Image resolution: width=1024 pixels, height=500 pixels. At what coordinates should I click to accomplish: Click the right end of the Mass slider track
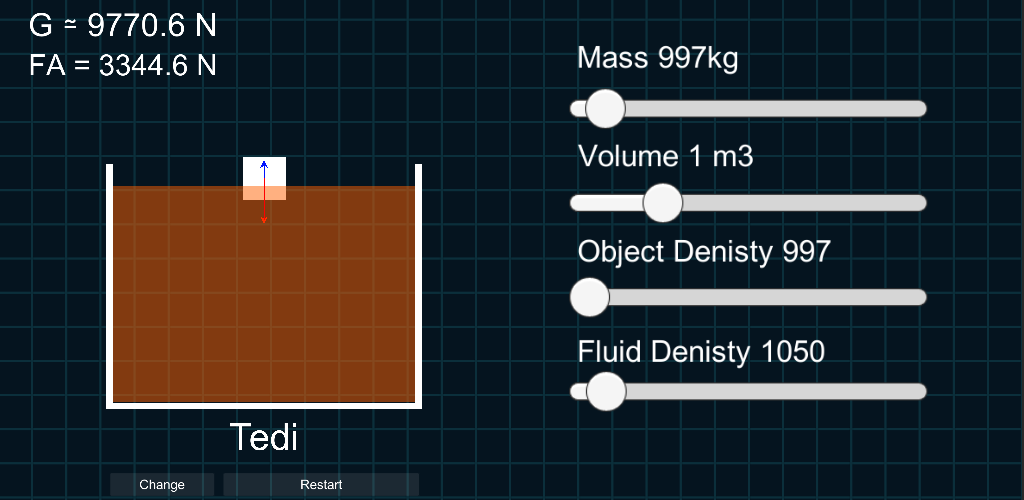918,109
